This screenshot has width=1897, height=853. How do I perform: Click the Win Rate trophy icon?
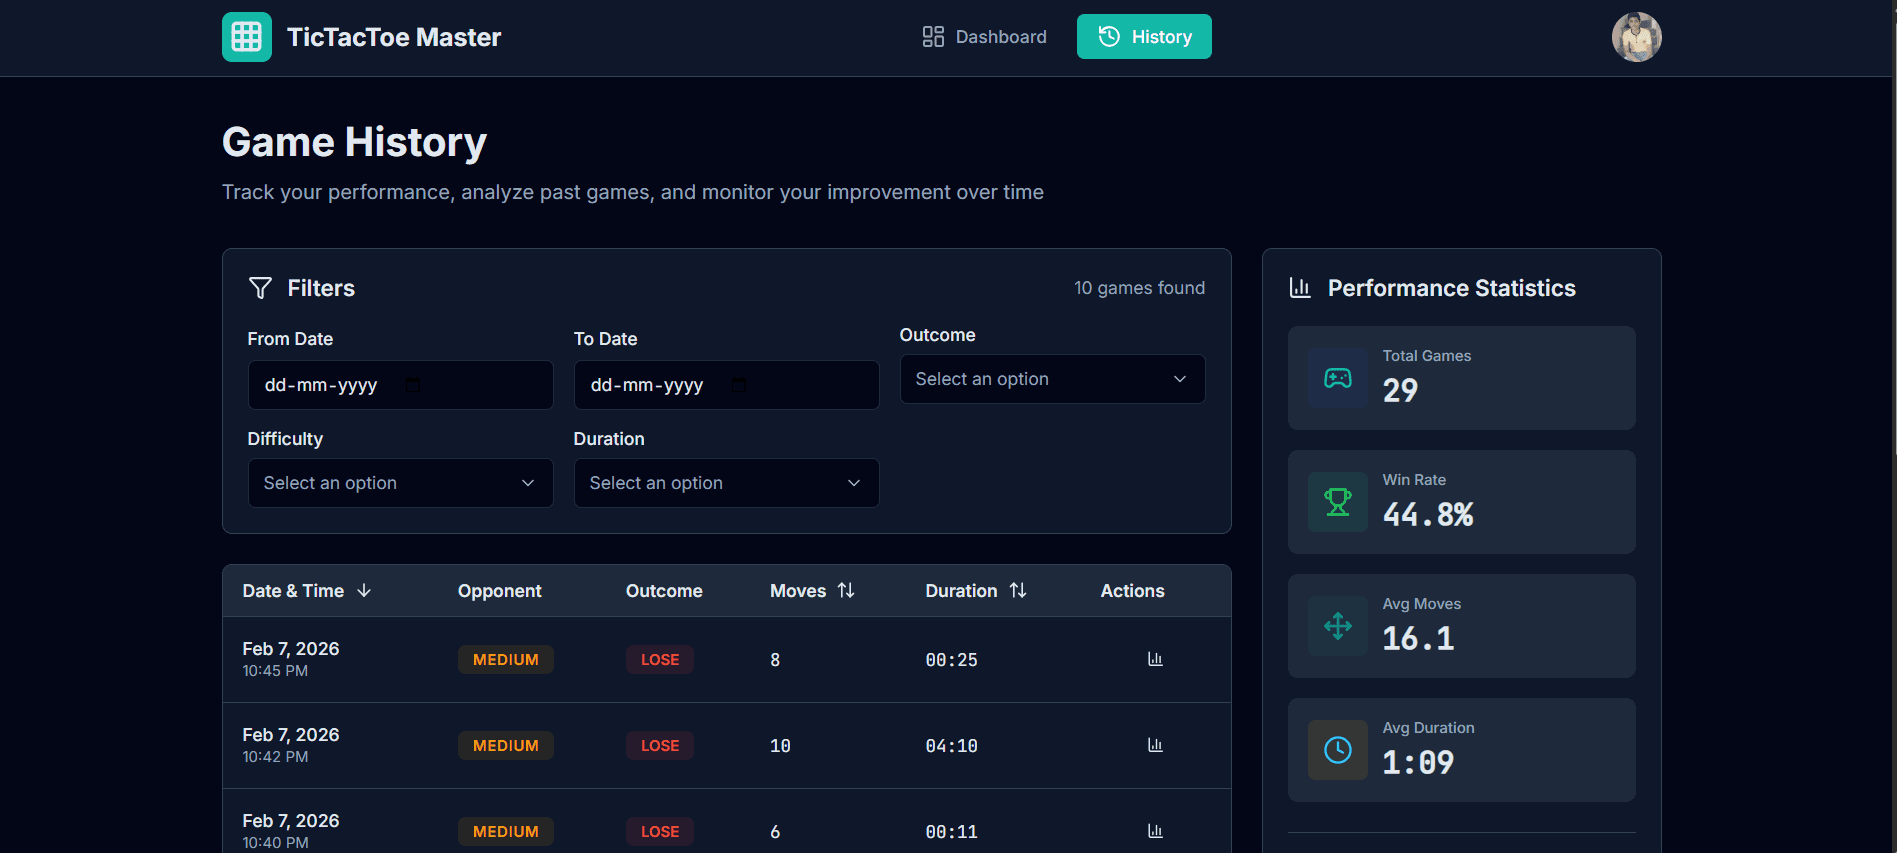tap(1337, 502)
